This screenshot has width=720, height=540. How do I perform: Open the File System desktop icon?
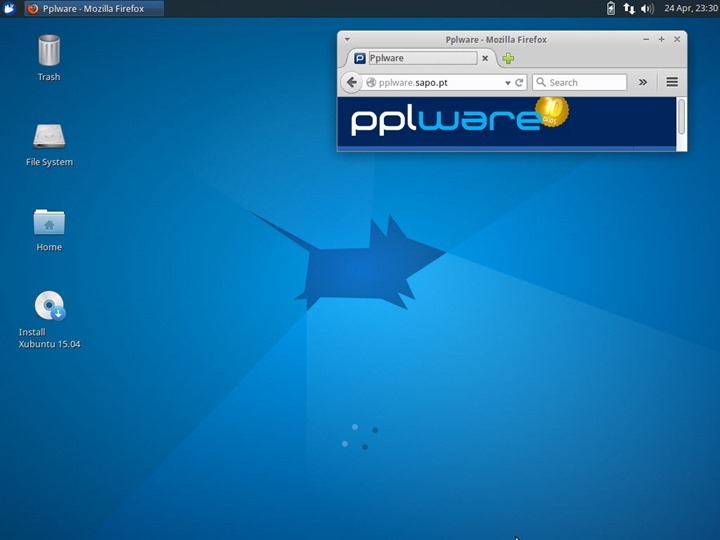[49, 144]
